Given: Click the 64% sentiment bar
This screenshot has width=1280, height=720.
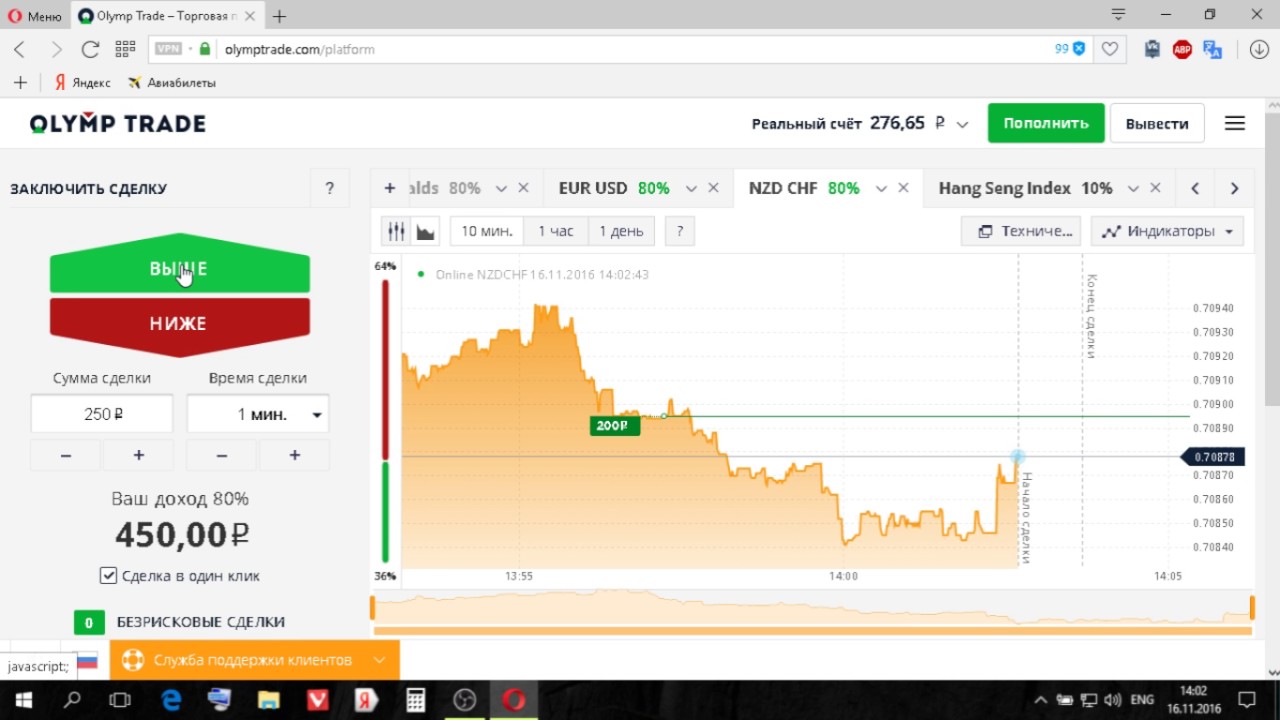Looking at the screenshot, I should click(385, 369).
